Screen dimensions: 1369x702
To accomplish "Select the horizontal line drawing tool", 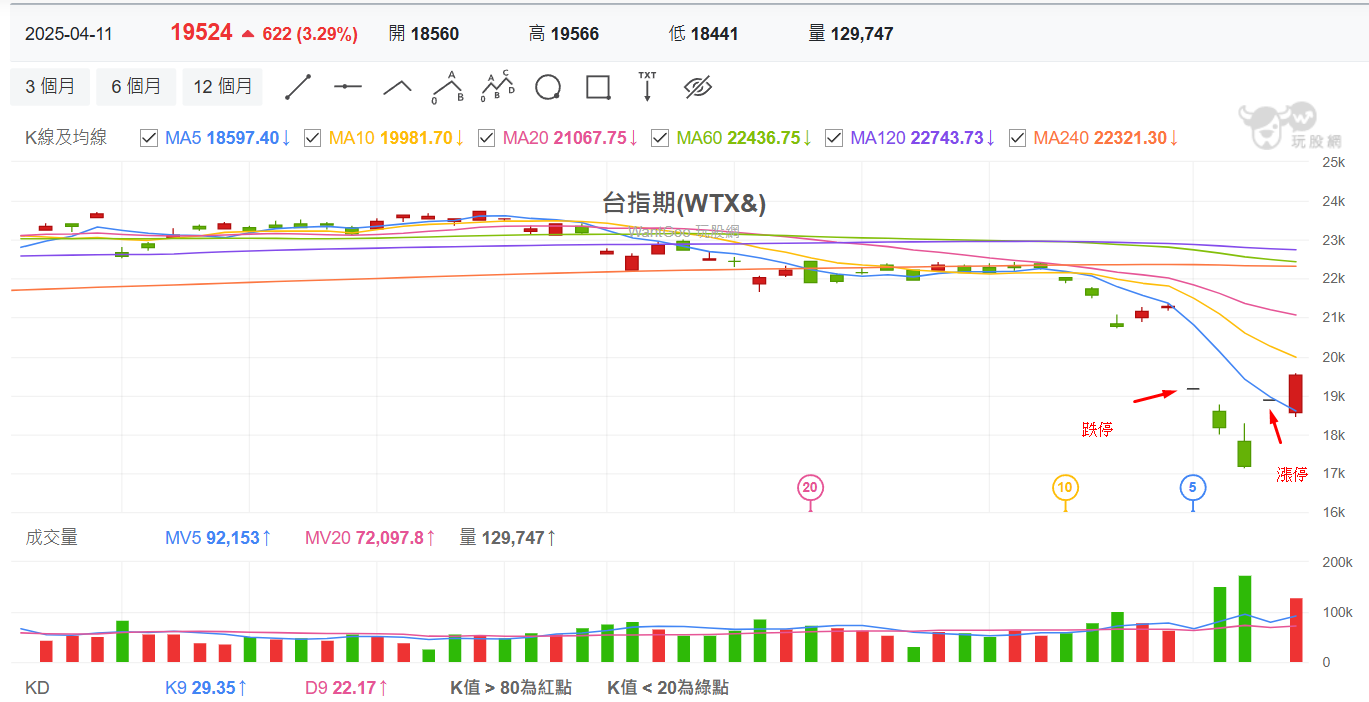I will (348, 88).
